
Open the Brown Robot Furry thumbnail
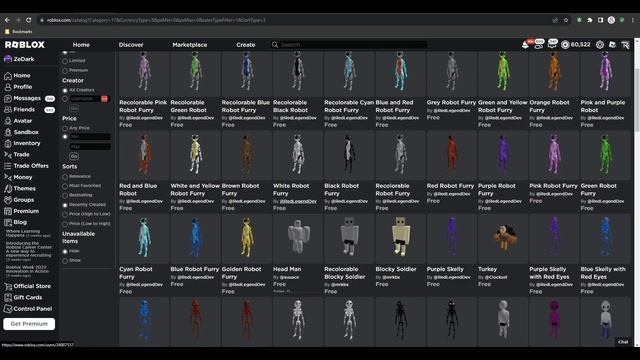[247, 155]
